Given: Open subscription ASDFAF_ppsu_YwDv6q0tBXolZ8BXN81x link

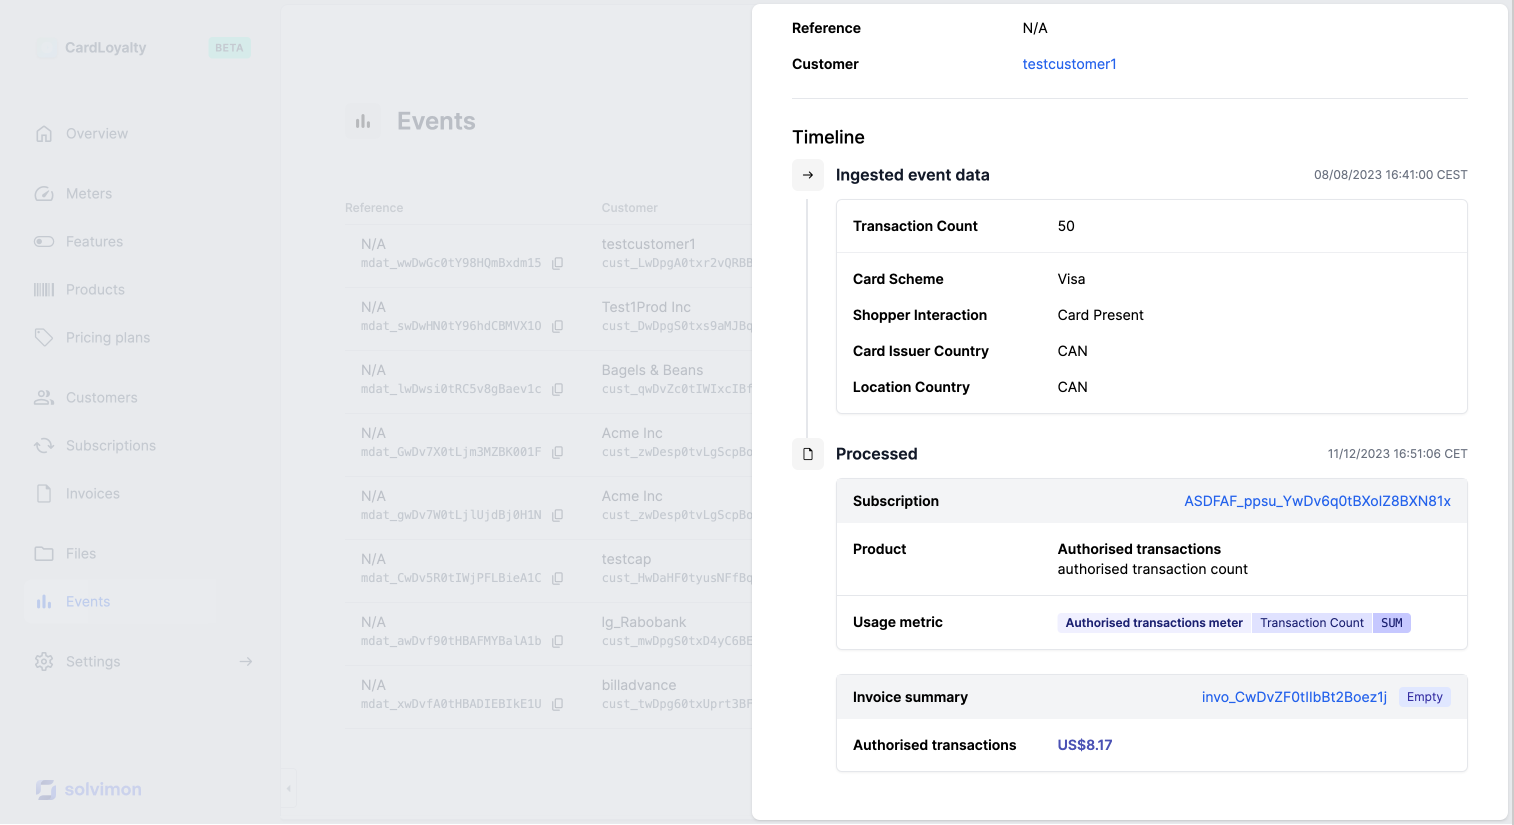Looking at the screenshot, I should coord(1317,501).
